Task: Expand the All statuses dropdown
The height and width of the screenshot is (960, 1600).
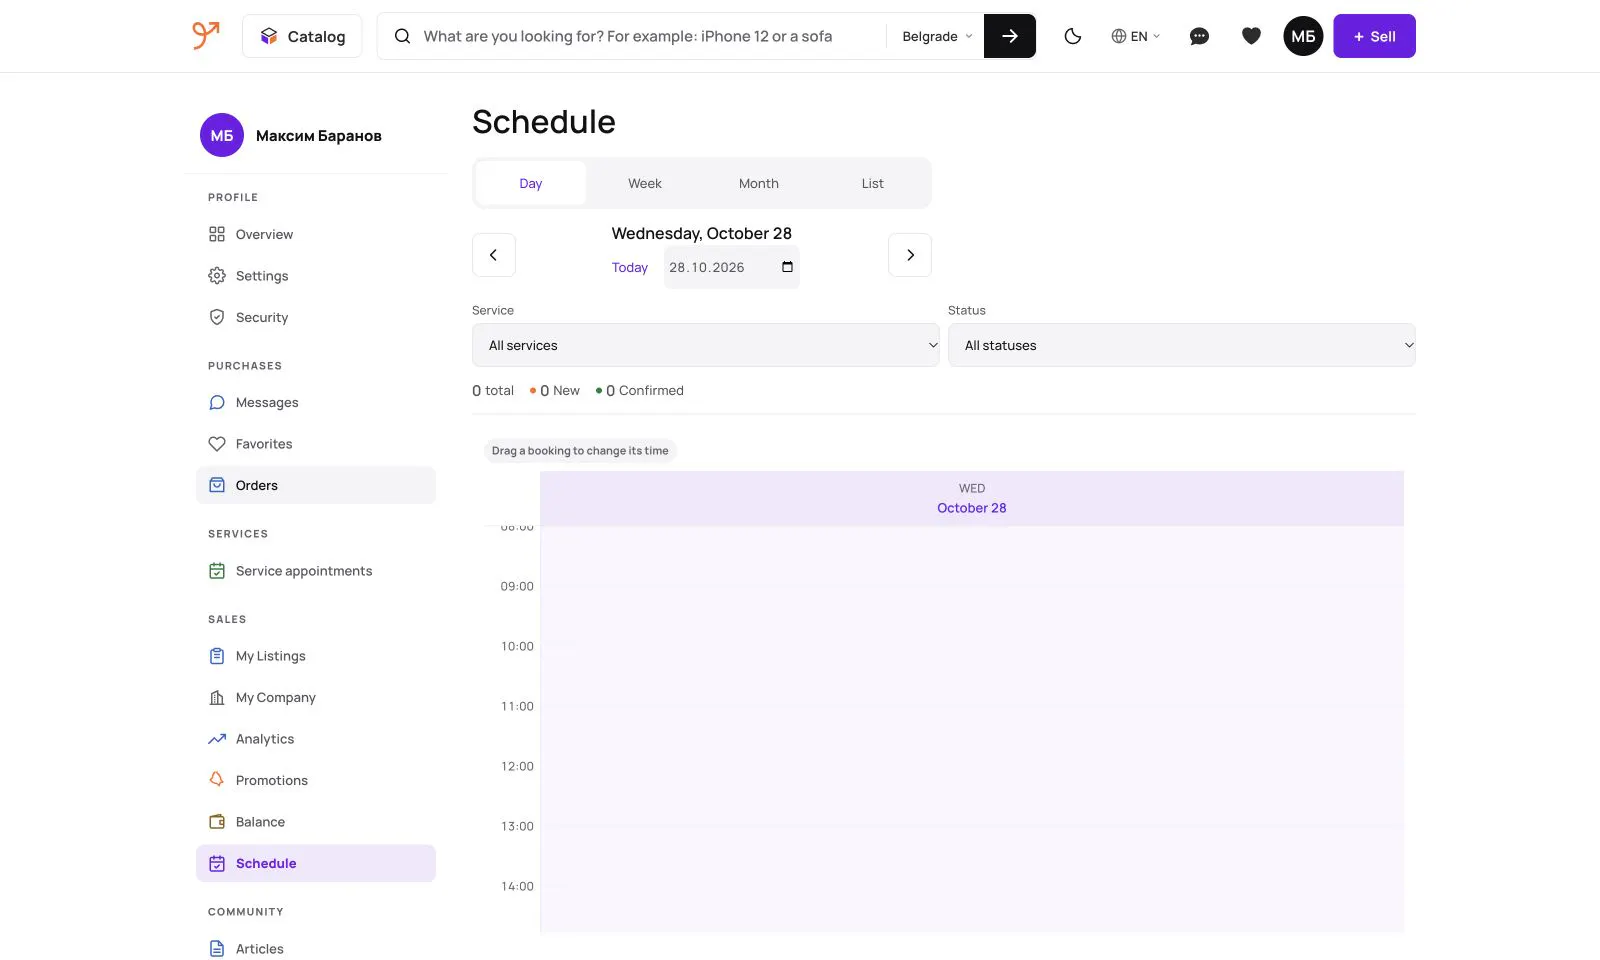Action: pyautogui.click(x=1182, y=345)
